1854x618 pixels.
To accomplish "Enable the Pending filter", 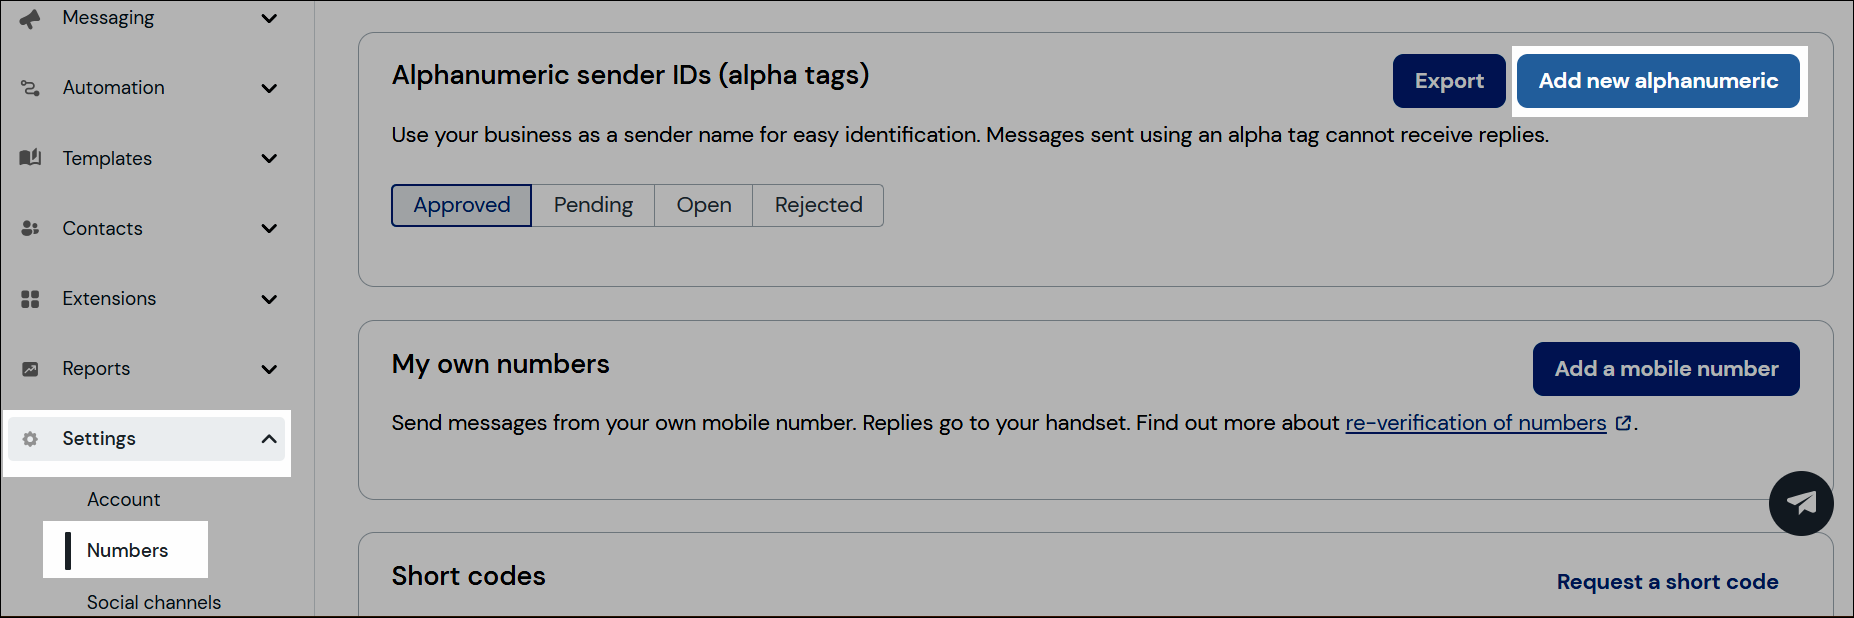I will pyautogui.click(x=593, y=205).
